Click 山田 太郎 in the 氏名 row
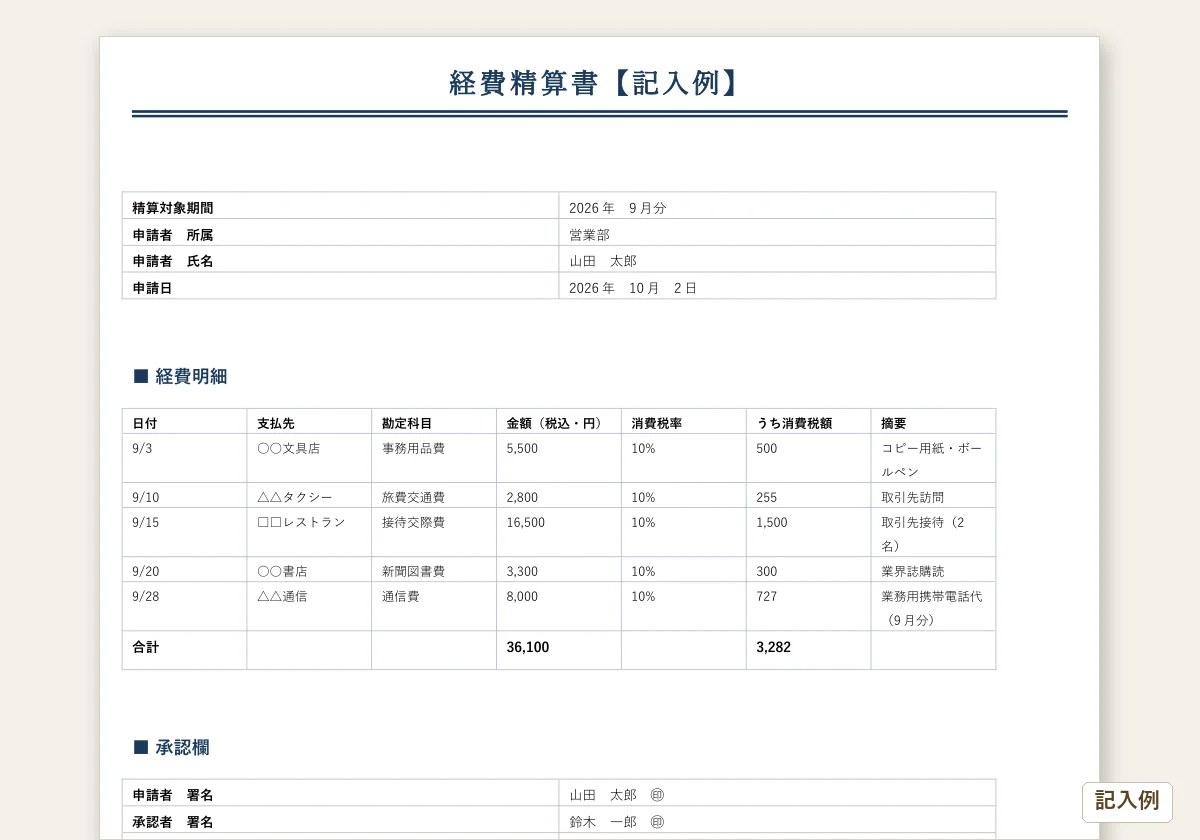The height and width of the screenshot is (840, 1200). tap(603, 261)
